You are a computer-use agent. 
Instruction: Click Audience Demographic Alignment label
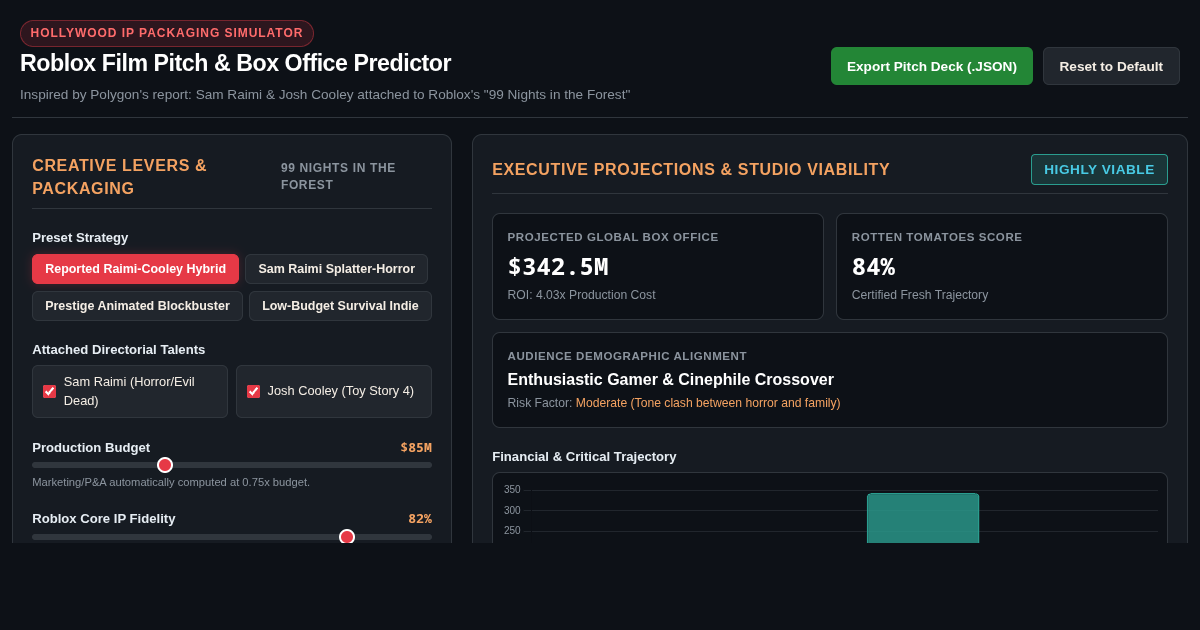click(627, 356)
